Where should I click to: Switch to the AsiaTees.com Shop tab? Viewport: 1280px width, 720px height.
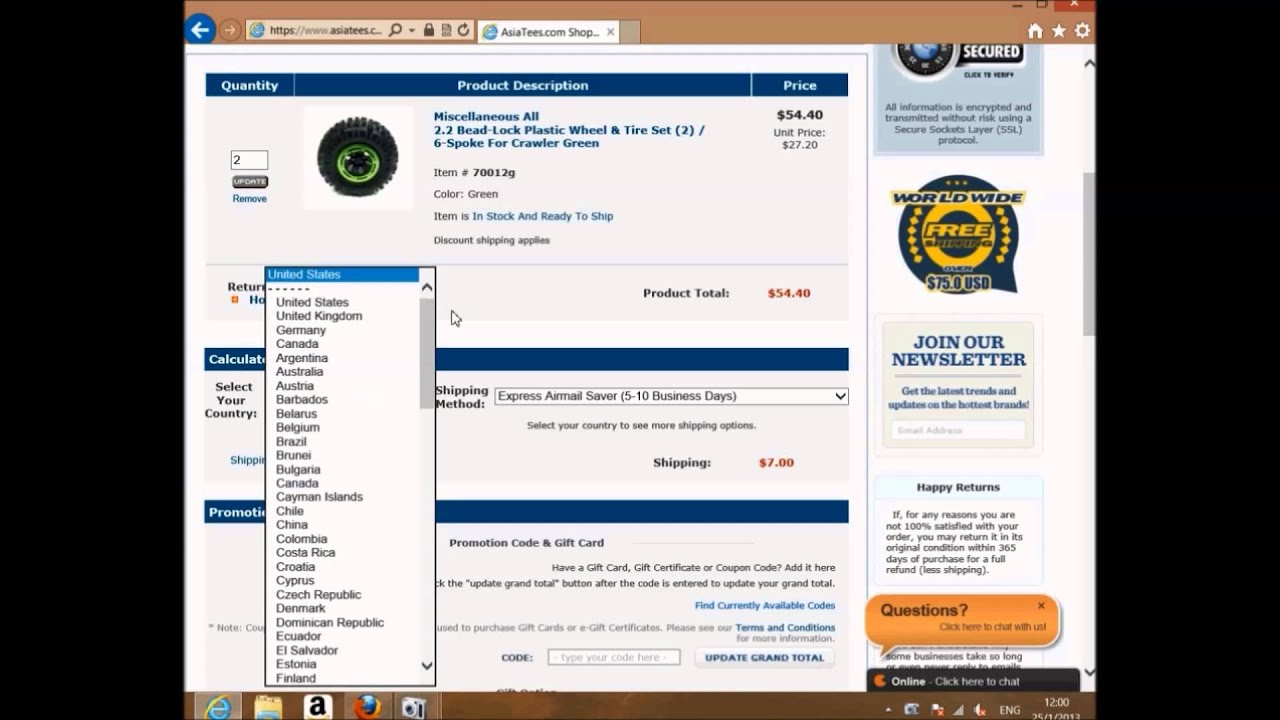click(548, 32)
